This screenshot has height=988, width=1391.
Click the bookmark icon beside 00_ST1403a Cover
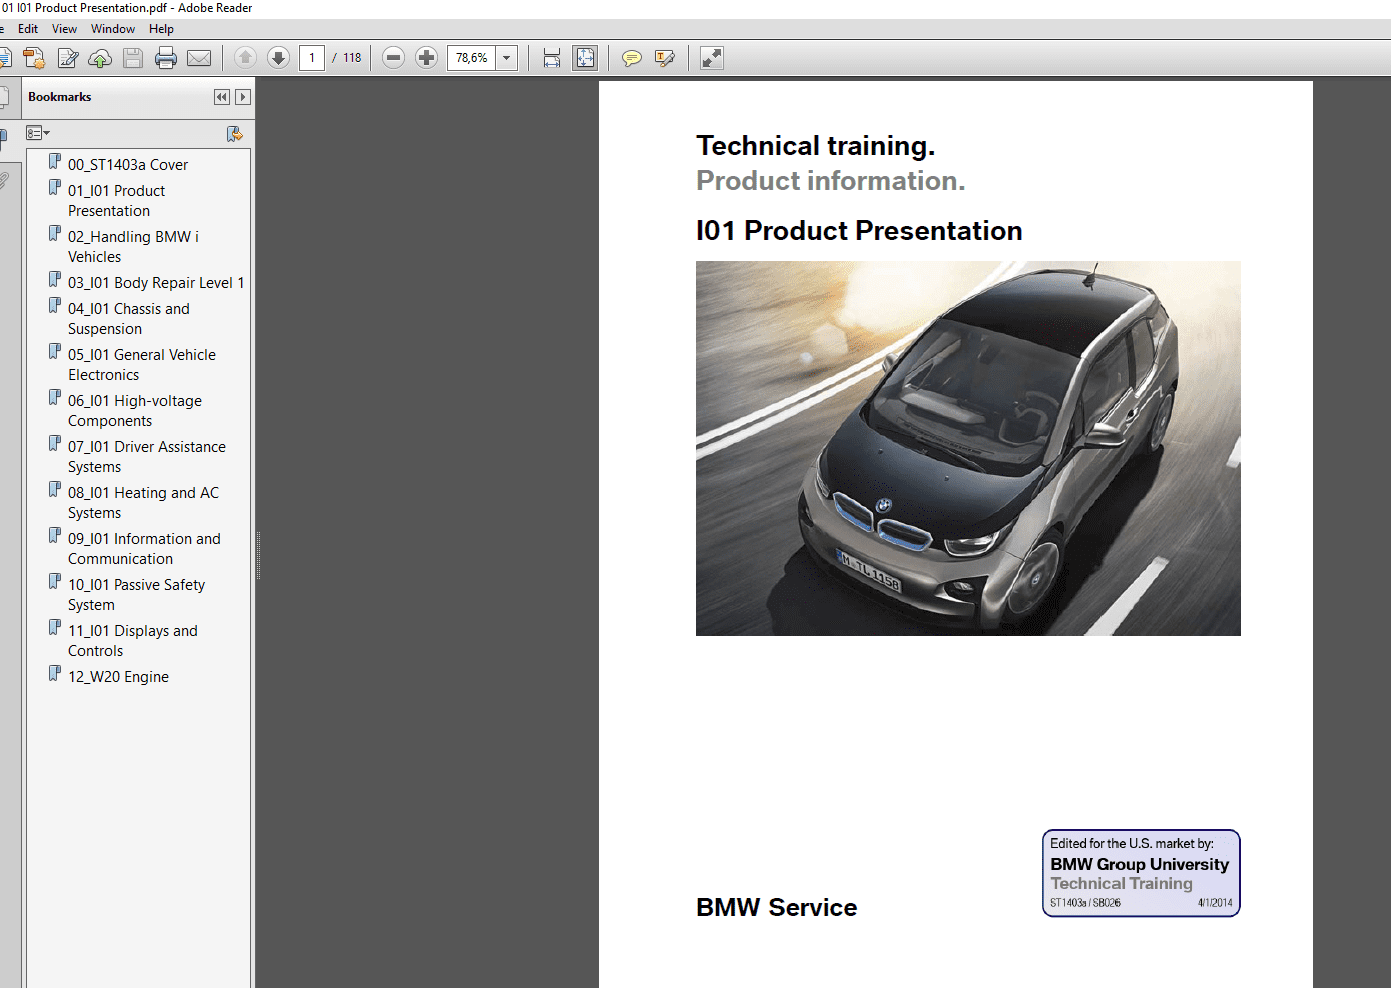(55, 161)
